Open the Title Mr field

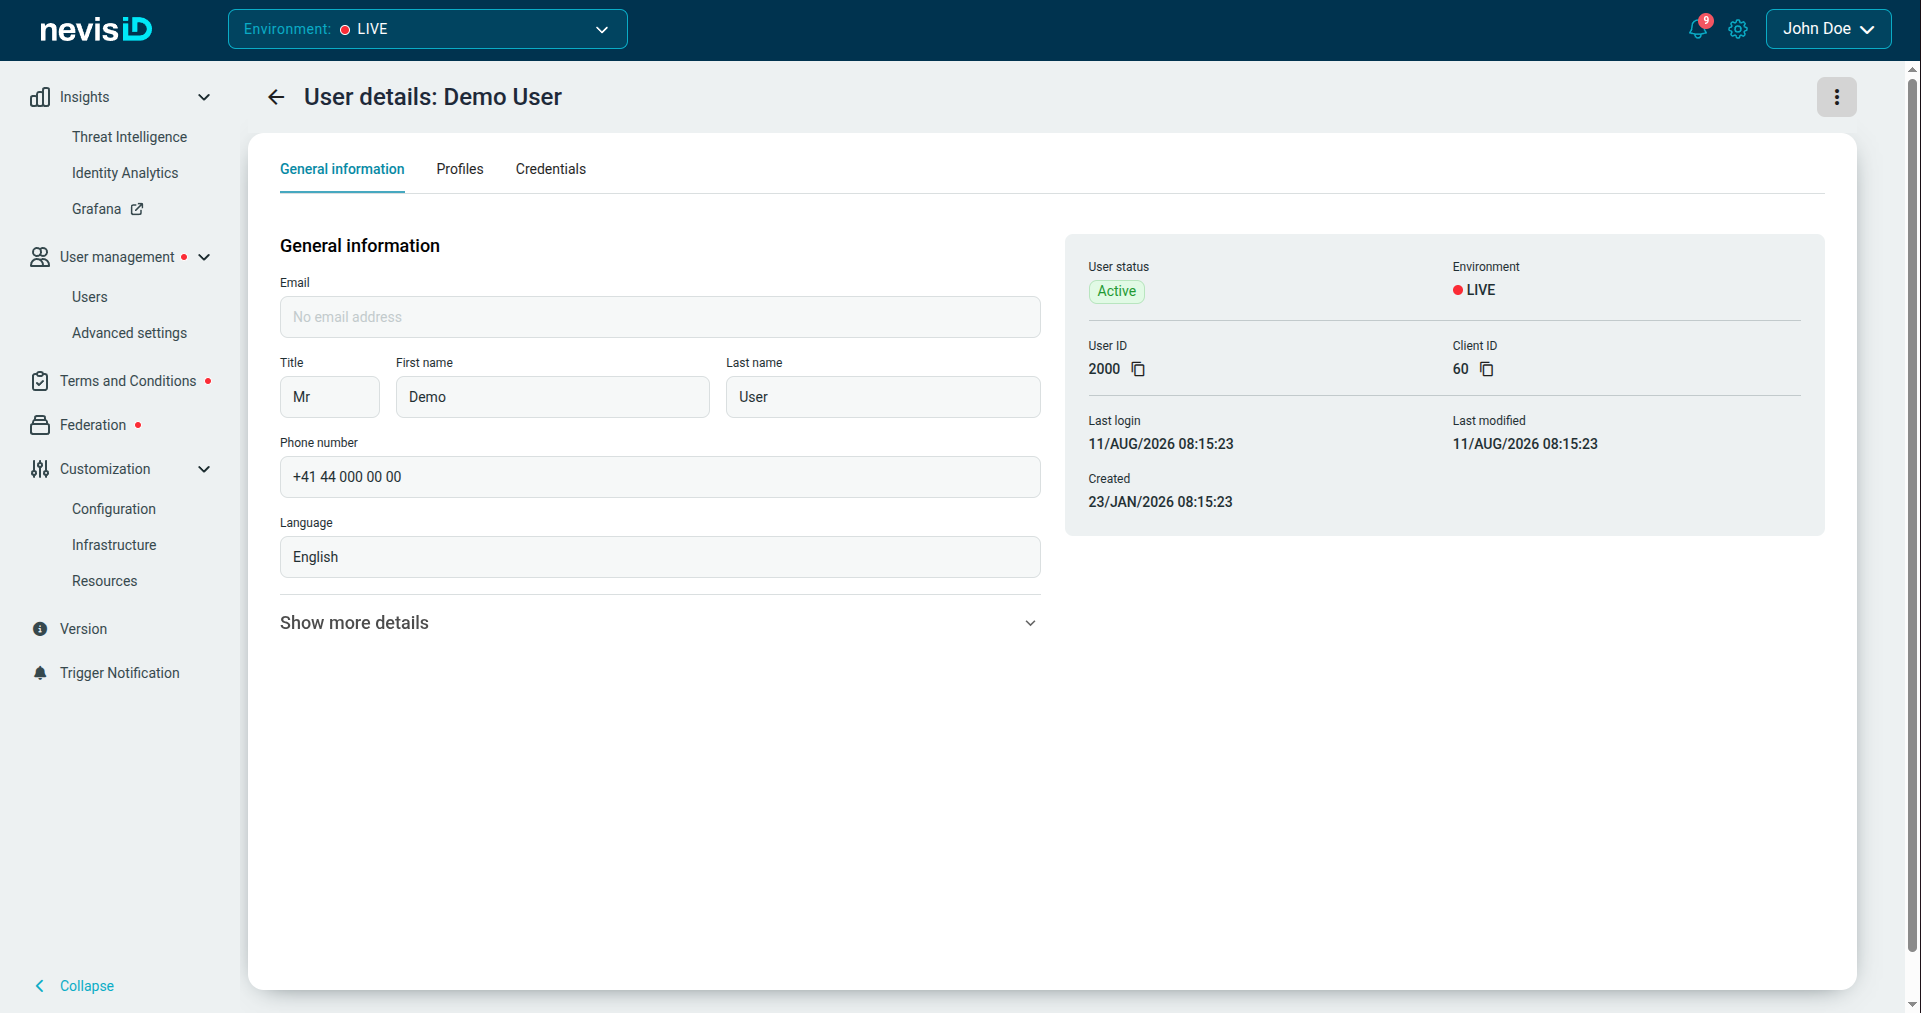[x=330, y=397]
